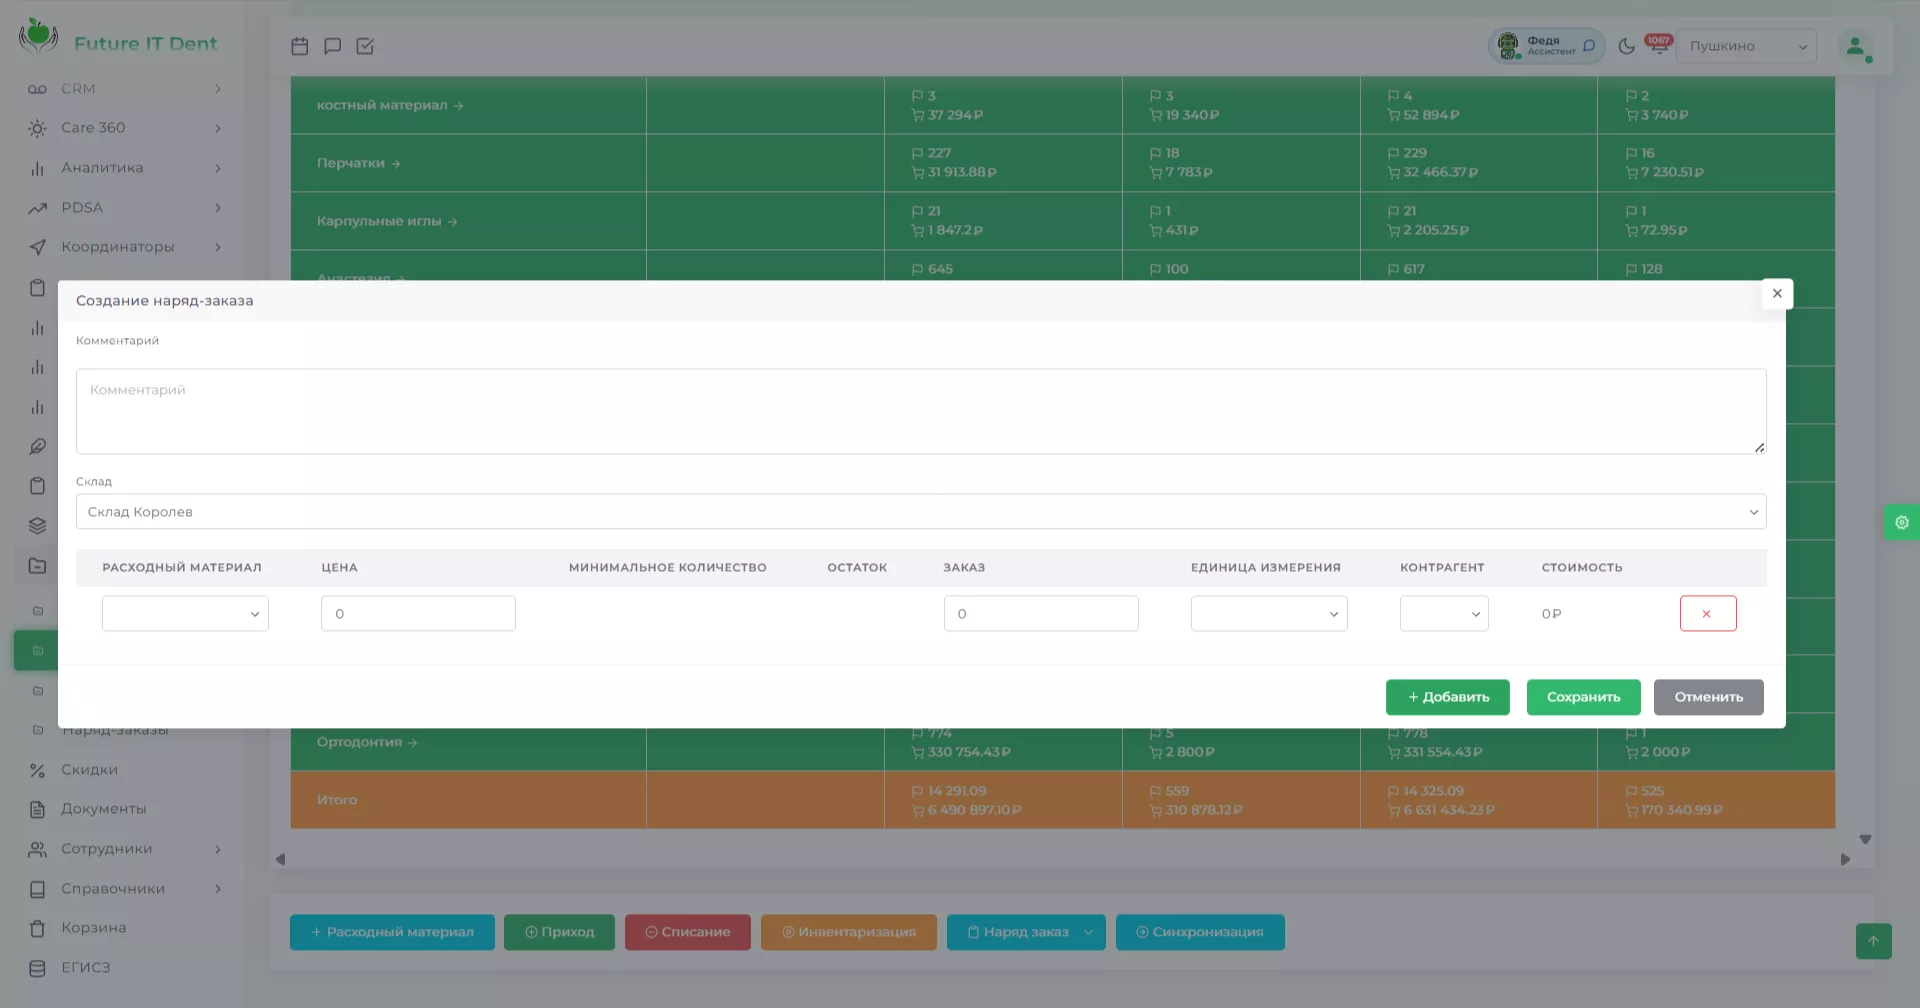Open the user profile avatar icon
Screen dimensions: 1920x1008
point(1856,46)
